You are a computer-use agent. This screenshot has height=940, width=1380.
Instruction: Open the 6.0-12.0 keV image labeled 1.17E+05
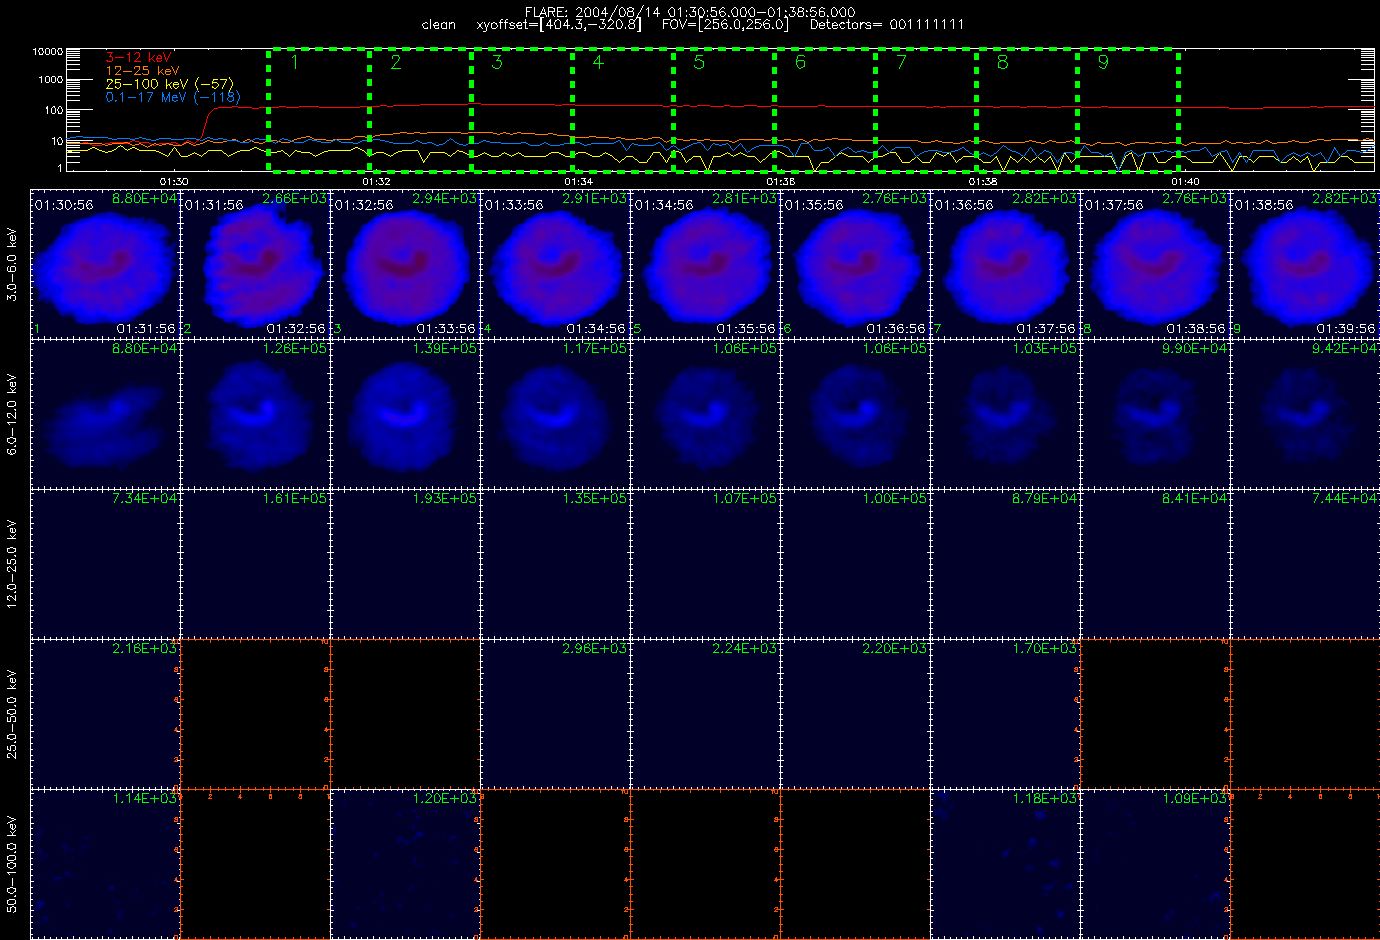point(556,414)
